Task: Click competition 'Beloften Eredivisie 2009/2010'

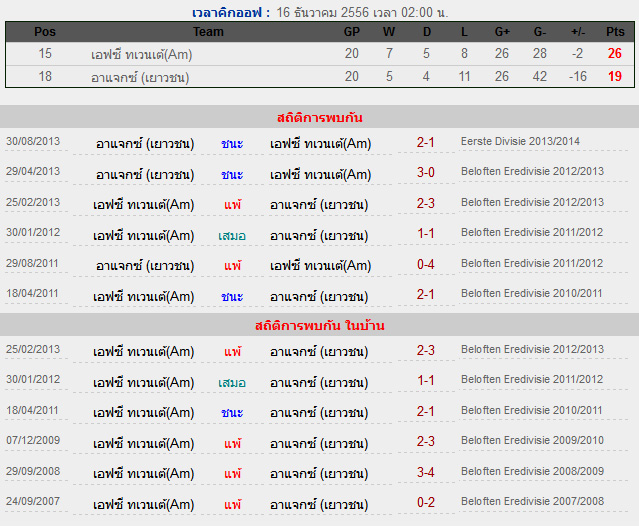Action: (532, 440)
